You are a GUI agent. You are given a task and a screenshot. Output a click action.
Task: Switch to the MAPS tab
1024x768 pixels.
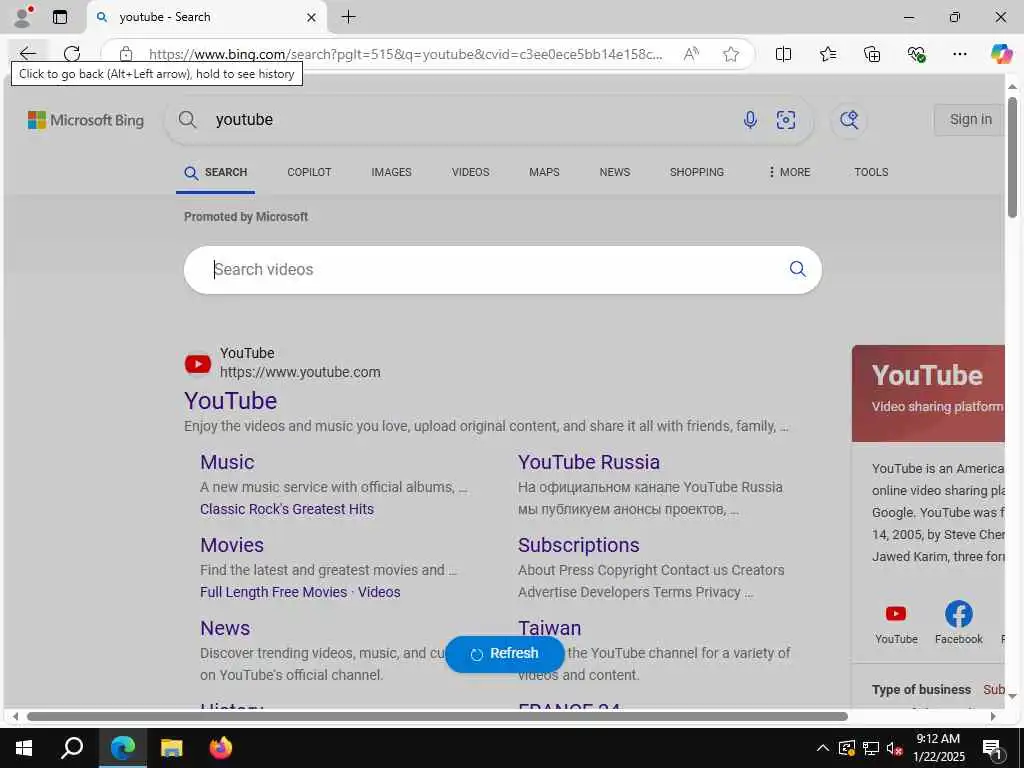544,172
